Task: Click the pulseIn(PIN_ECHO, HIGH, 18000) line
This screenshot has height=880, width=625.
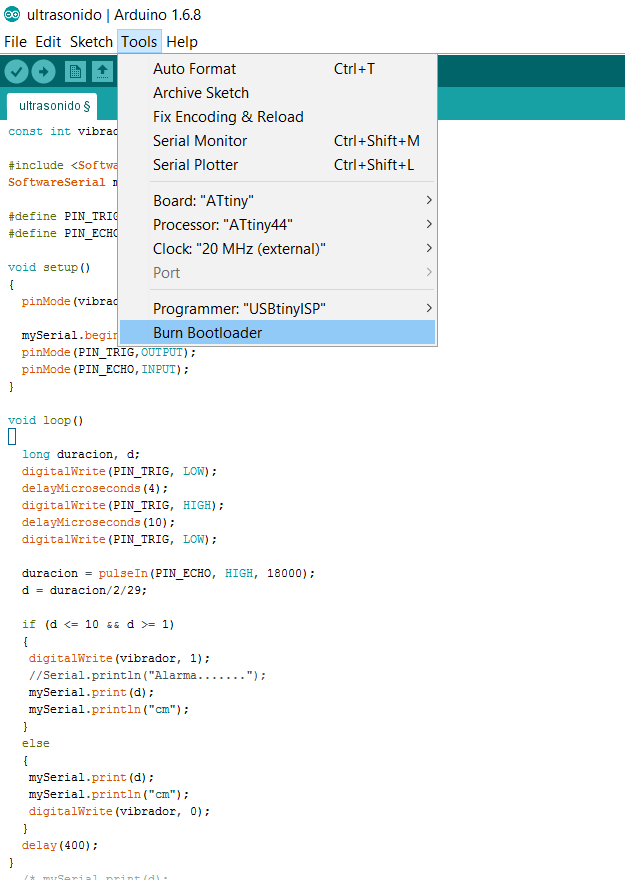Action: pos(168,574)
